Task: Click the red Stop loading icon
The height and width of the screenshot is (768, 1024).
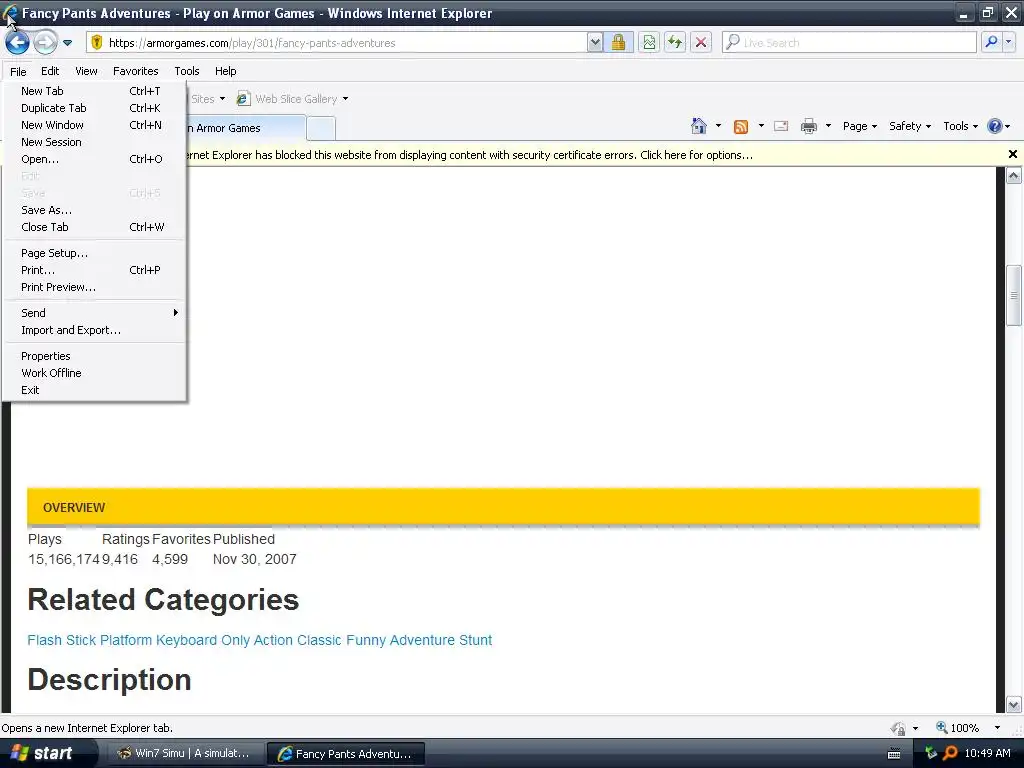Action: pyautogui.click(x=701, y=43)
